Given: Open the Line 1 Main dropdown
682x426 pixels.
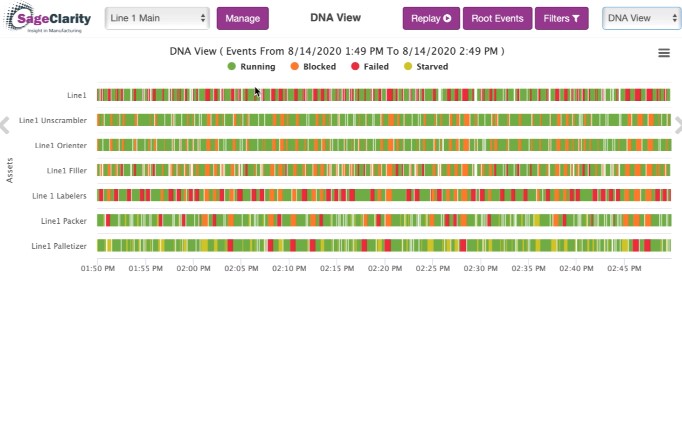Looking at the screenshot, I should [157, 18].
